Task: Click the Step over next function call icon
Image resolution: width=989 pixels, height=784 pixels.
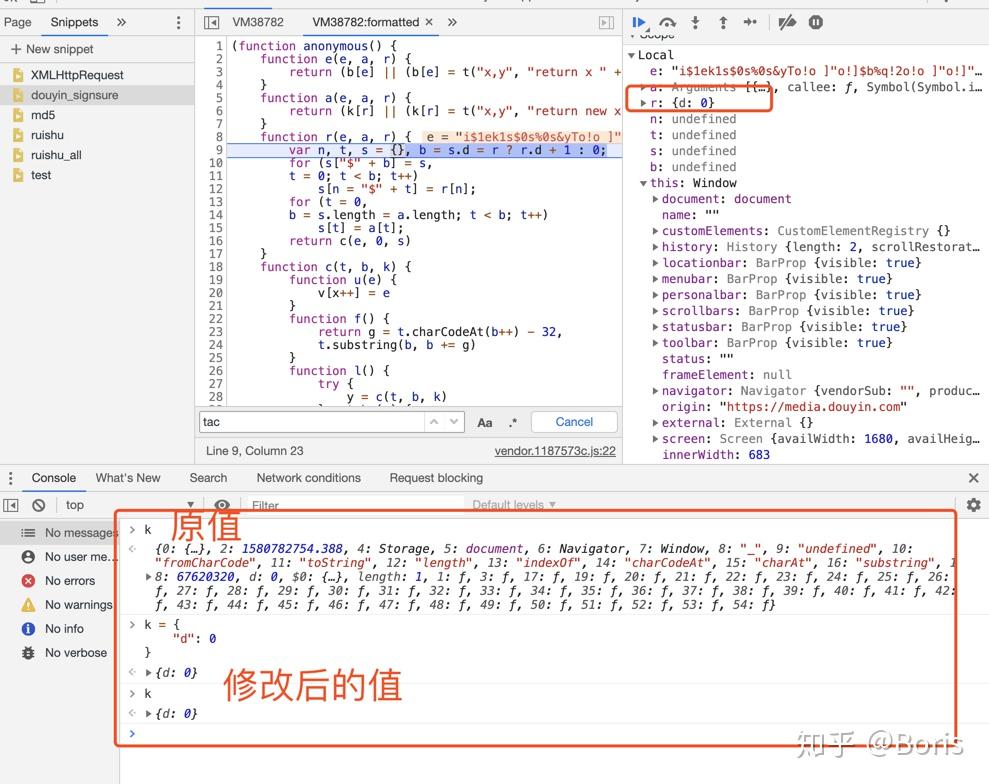Action: pos(667,21)
